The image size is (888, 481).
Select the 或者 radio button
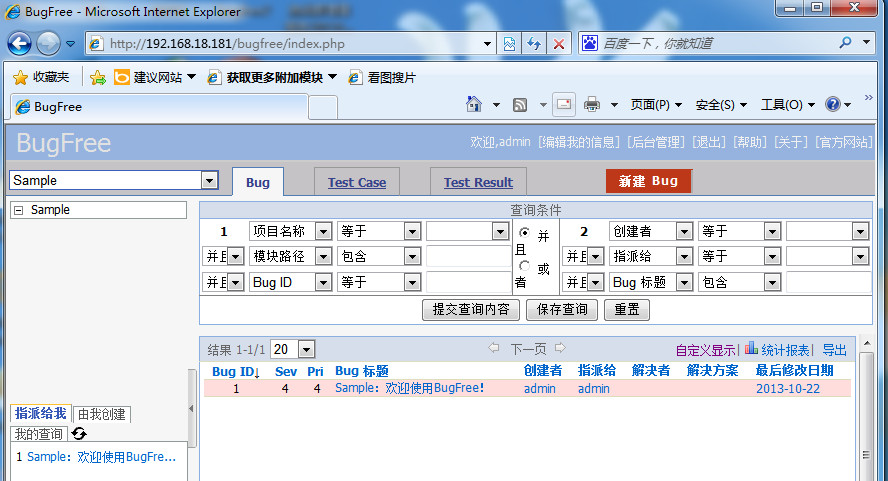pyautogui.click(x=524, y=266)
